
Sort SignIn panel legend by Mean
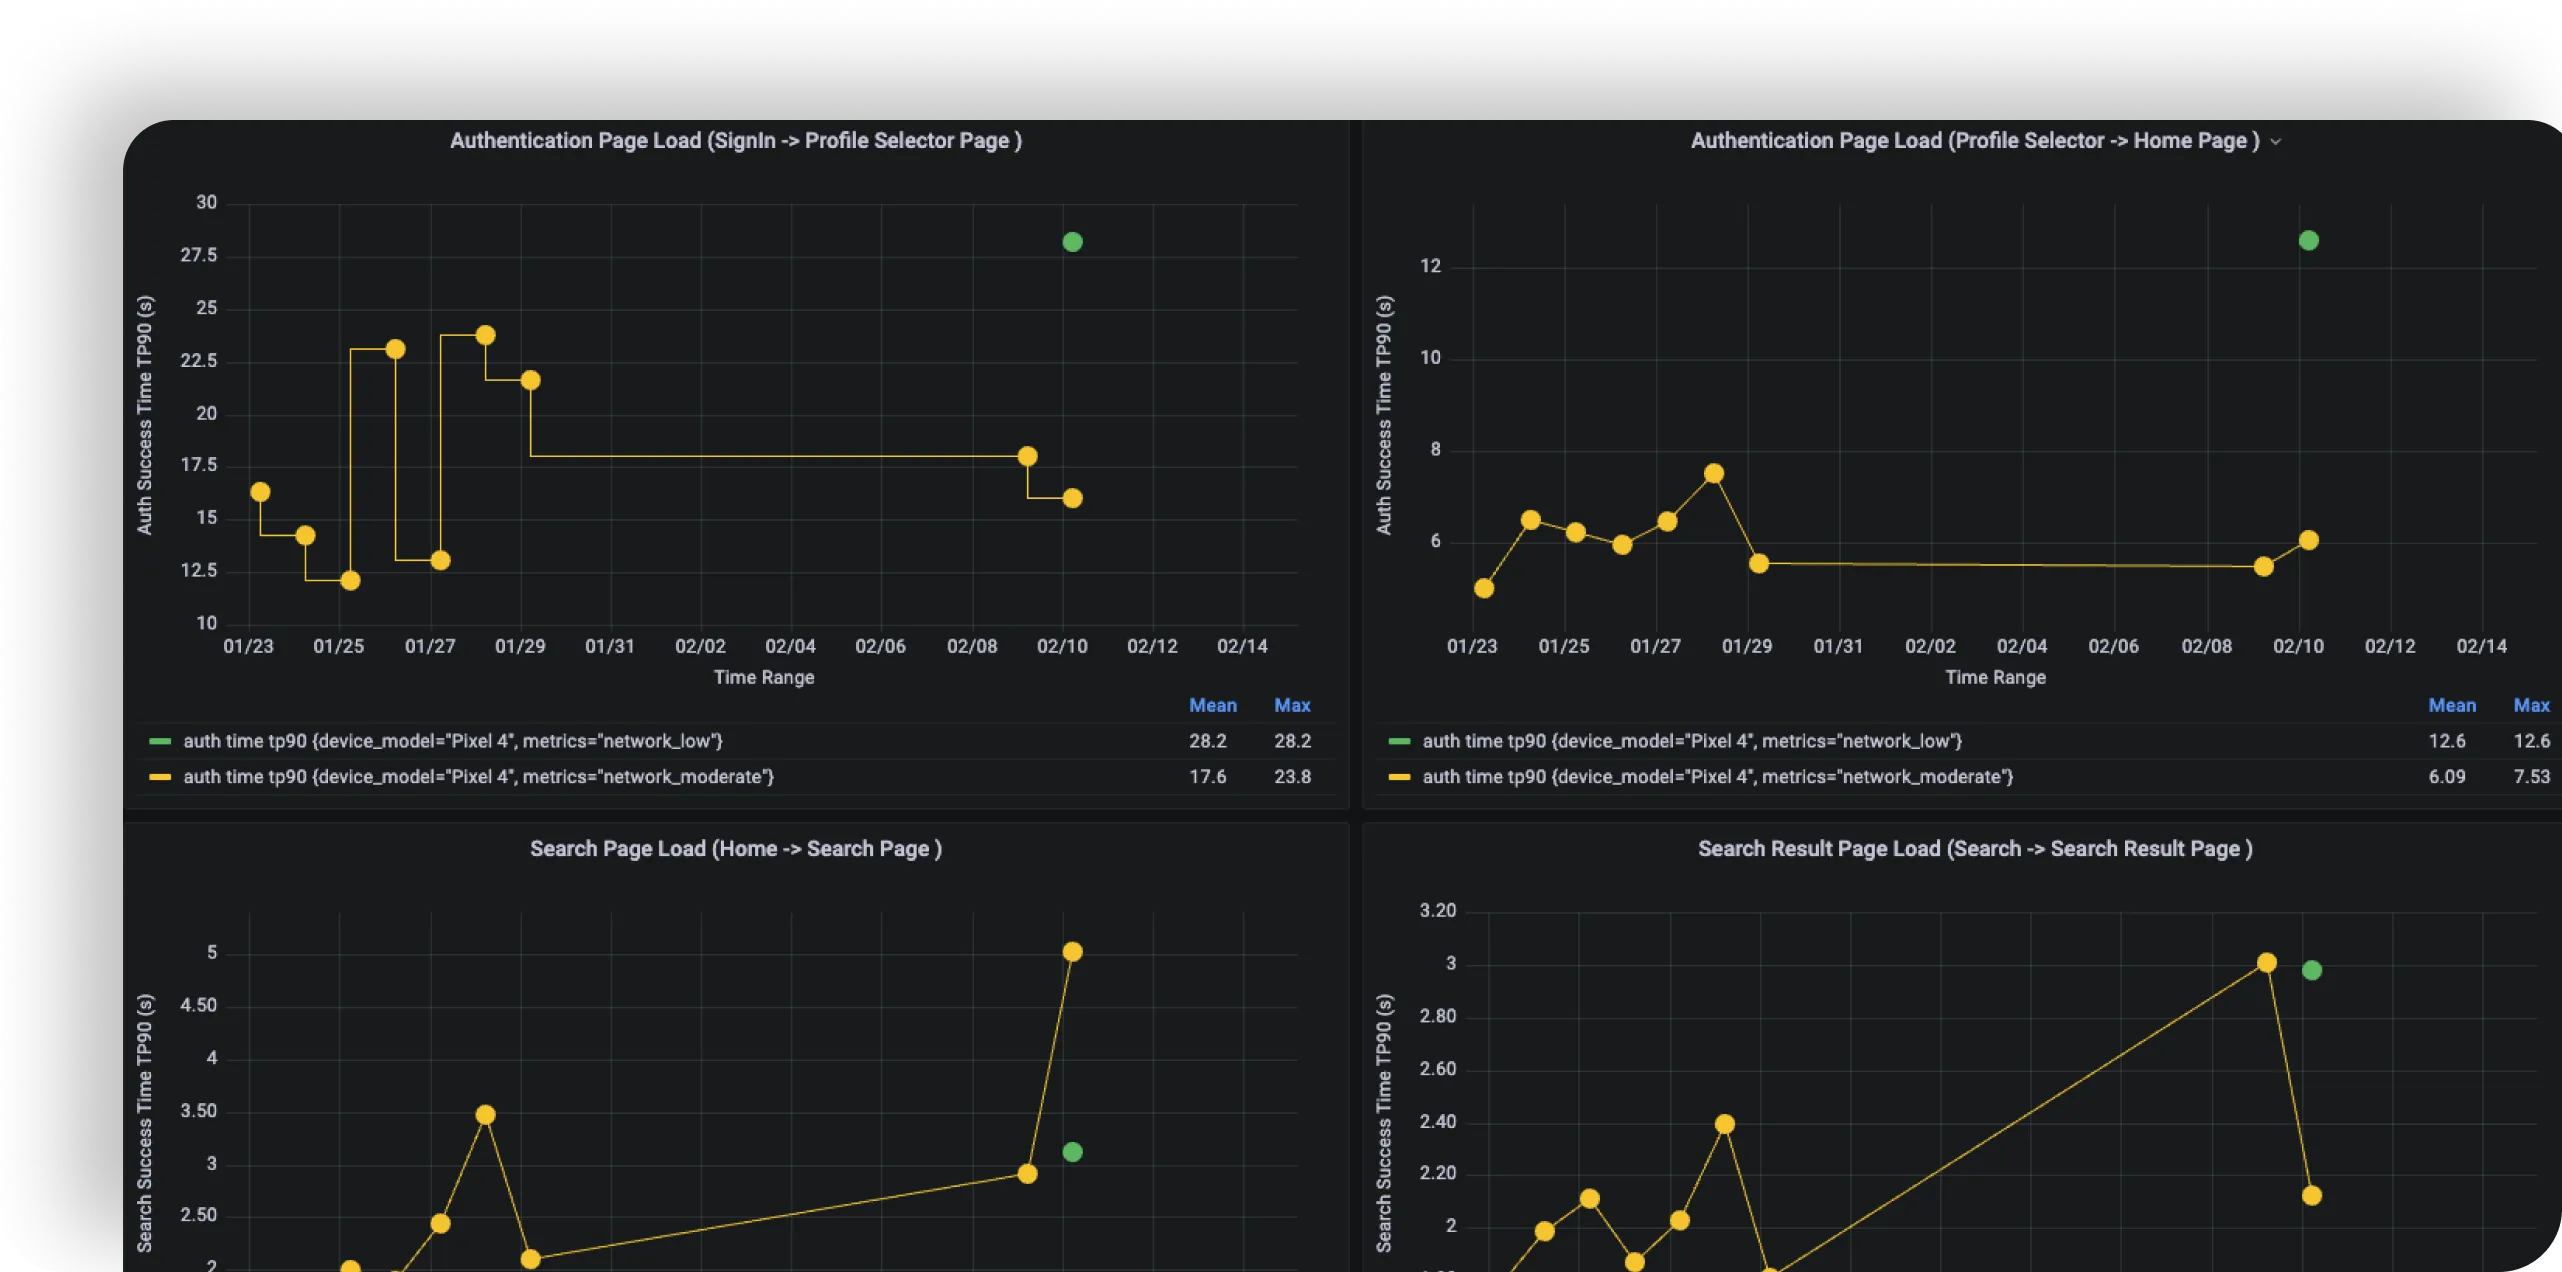tap(1212, 705)
